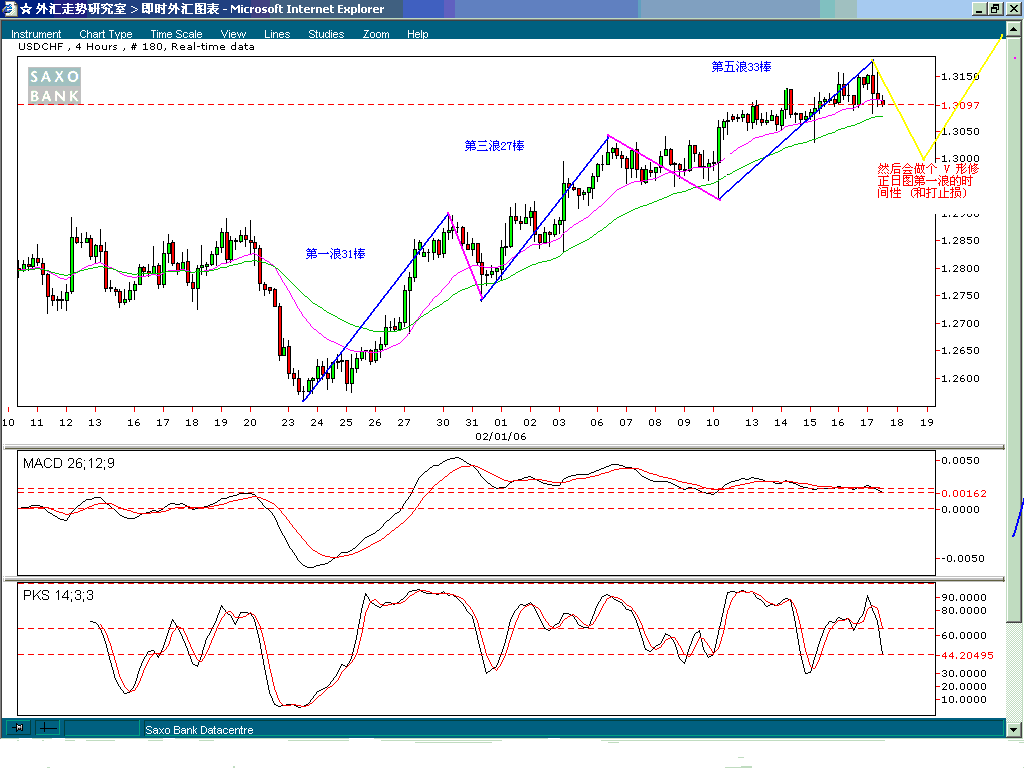Viewport: 1024px width, 768px height.
Task: Open the Chart Type menu
Action: (106, 34)
